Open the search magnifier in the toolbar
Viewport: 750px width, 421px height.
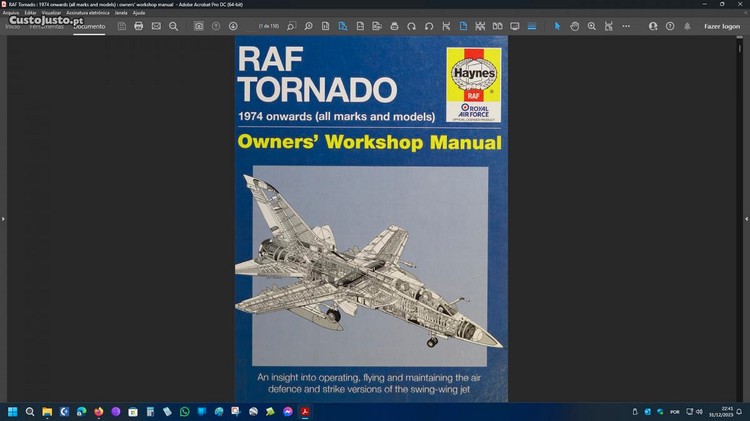173,26
